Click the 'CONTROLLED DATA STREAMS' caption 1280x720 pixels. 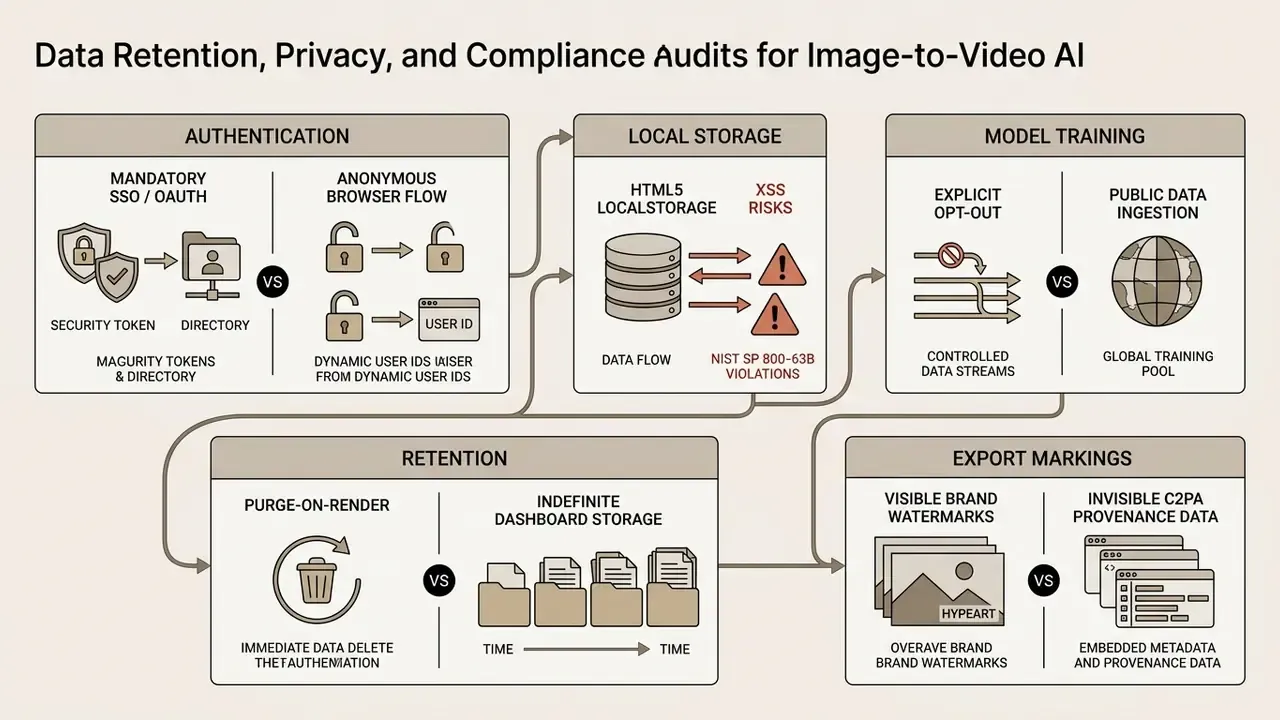pyautogui.click(x=968, y=363)
